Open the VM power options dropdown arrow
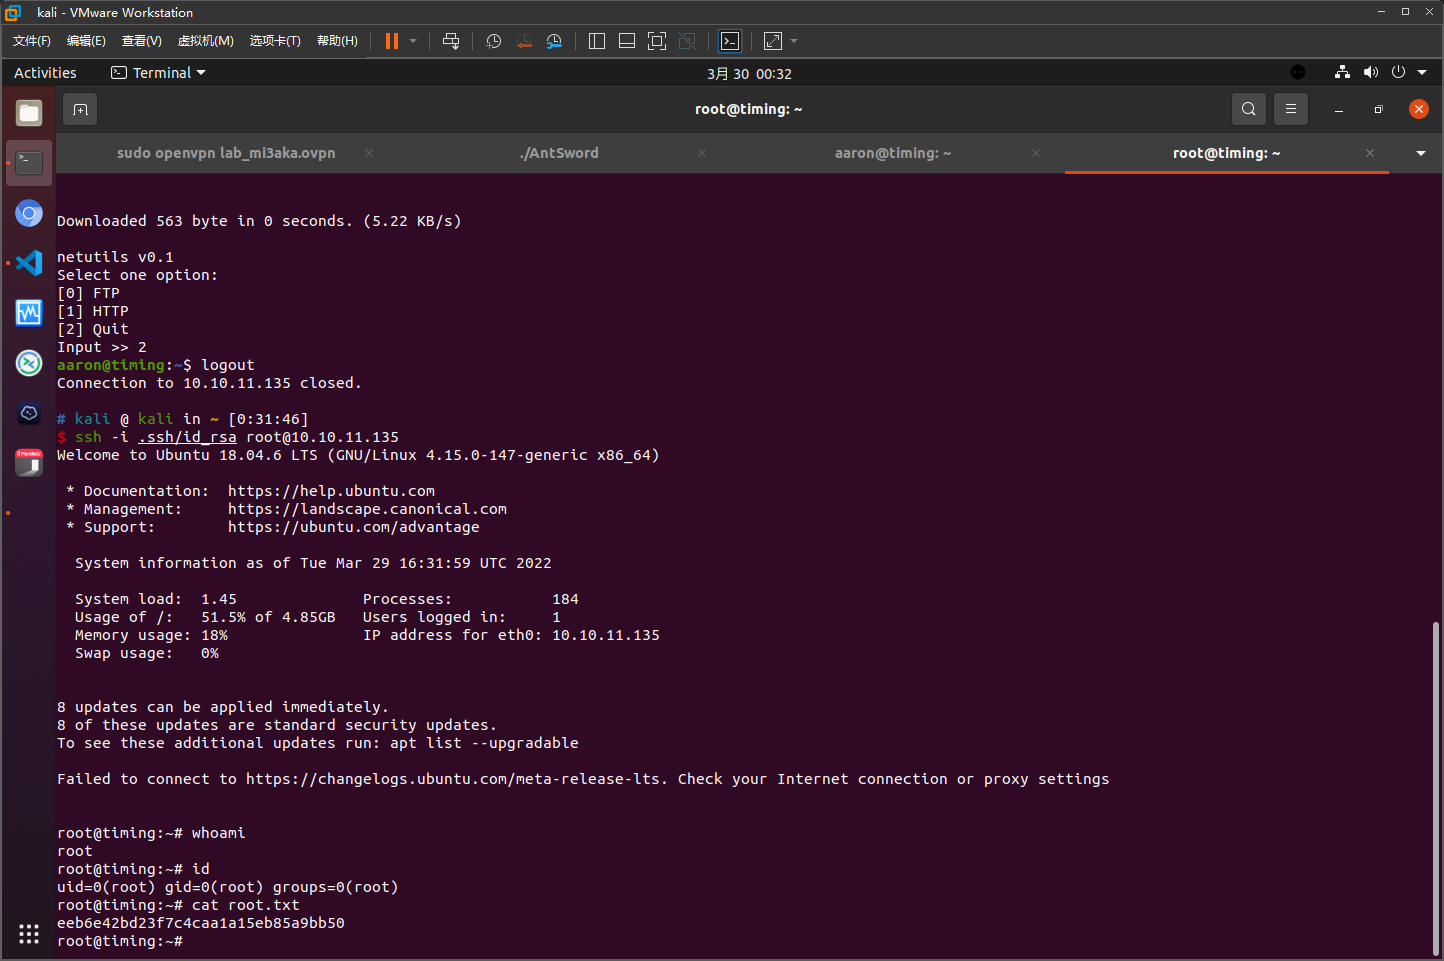This screenshot has height=961, width=1444. point(413,41)
